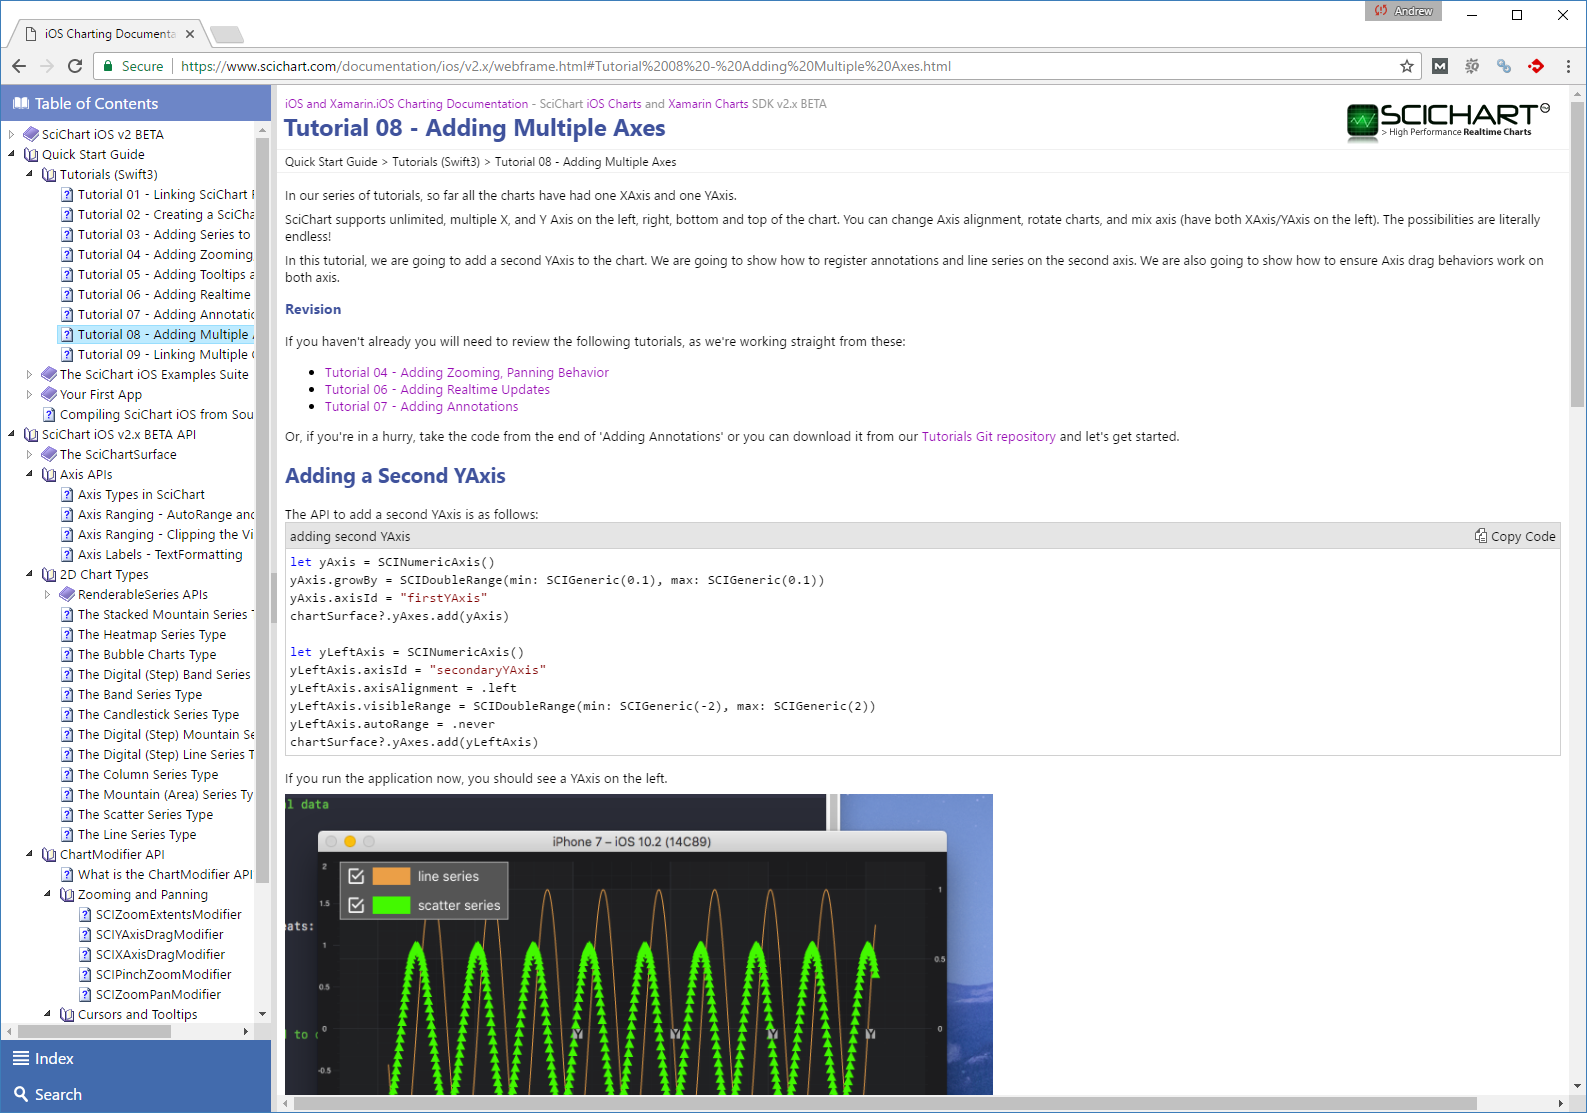This screenshot has height=1113, width=1587.
Task: Click the gear extension icon in toolbar
Action: [x=1472, y=66]
